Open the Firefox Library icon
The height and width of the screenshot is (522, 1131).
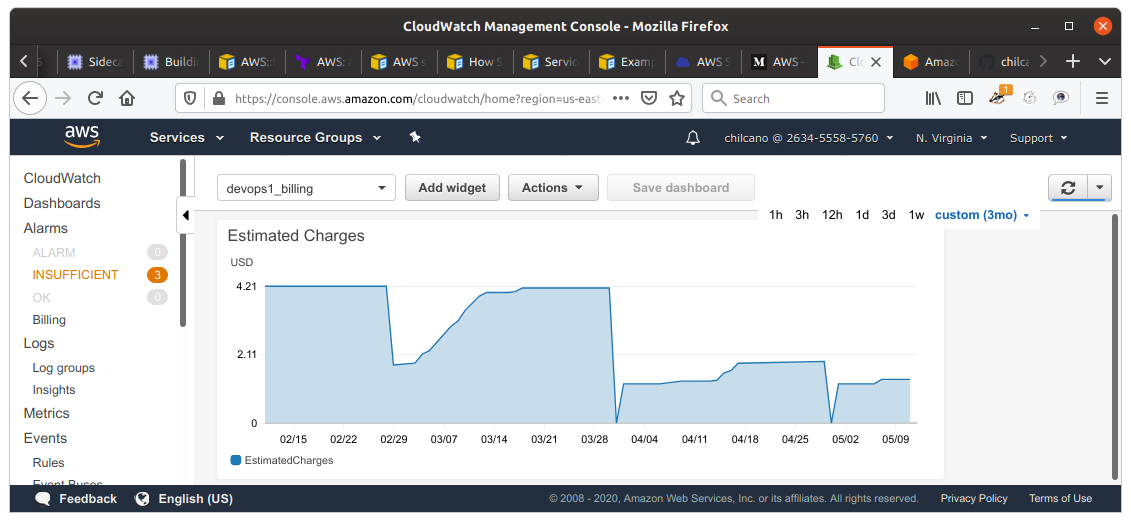click(933, 99)
